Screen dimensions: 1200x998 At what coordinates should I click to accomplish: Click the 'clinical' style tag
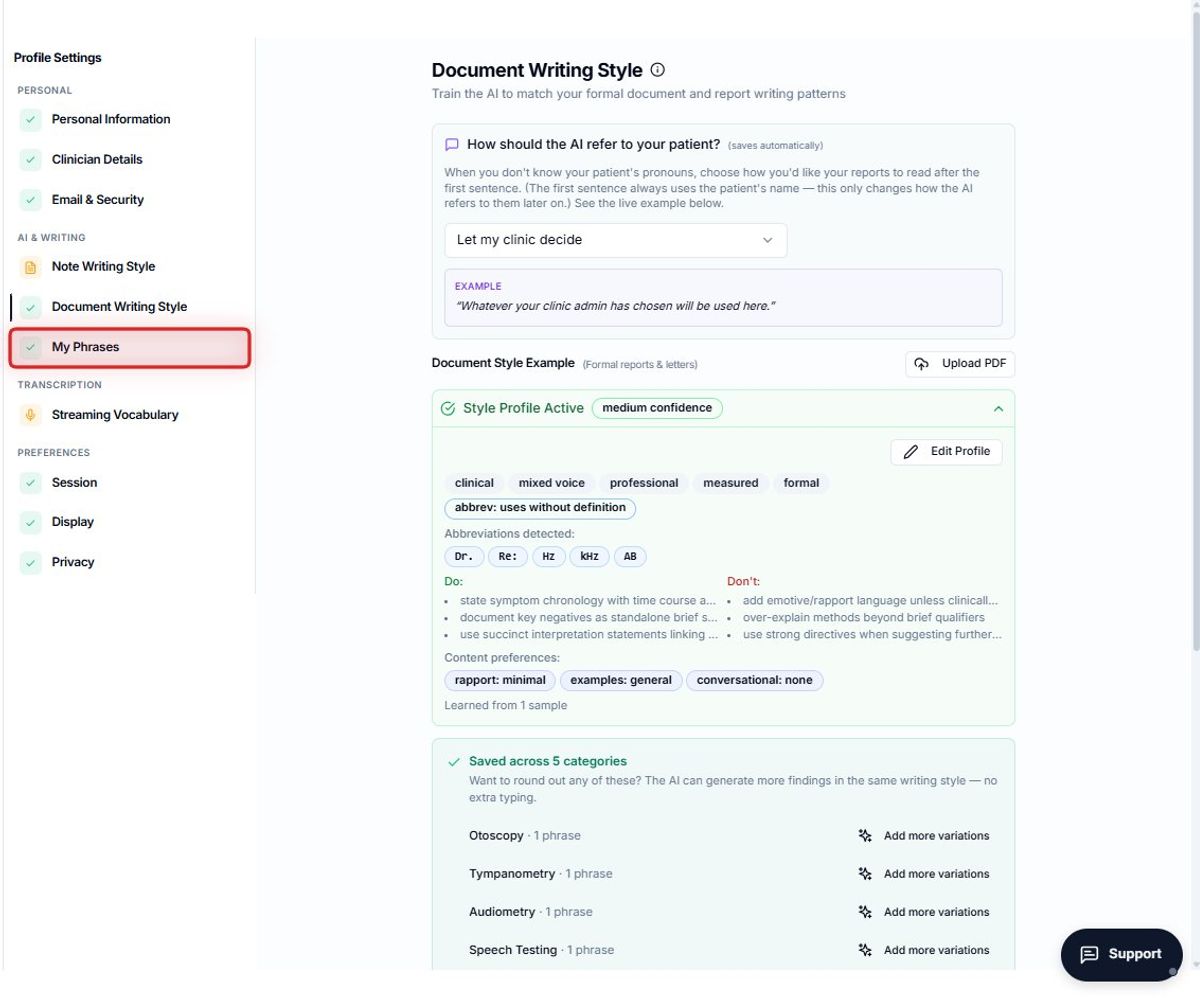[x=474, y=483]
